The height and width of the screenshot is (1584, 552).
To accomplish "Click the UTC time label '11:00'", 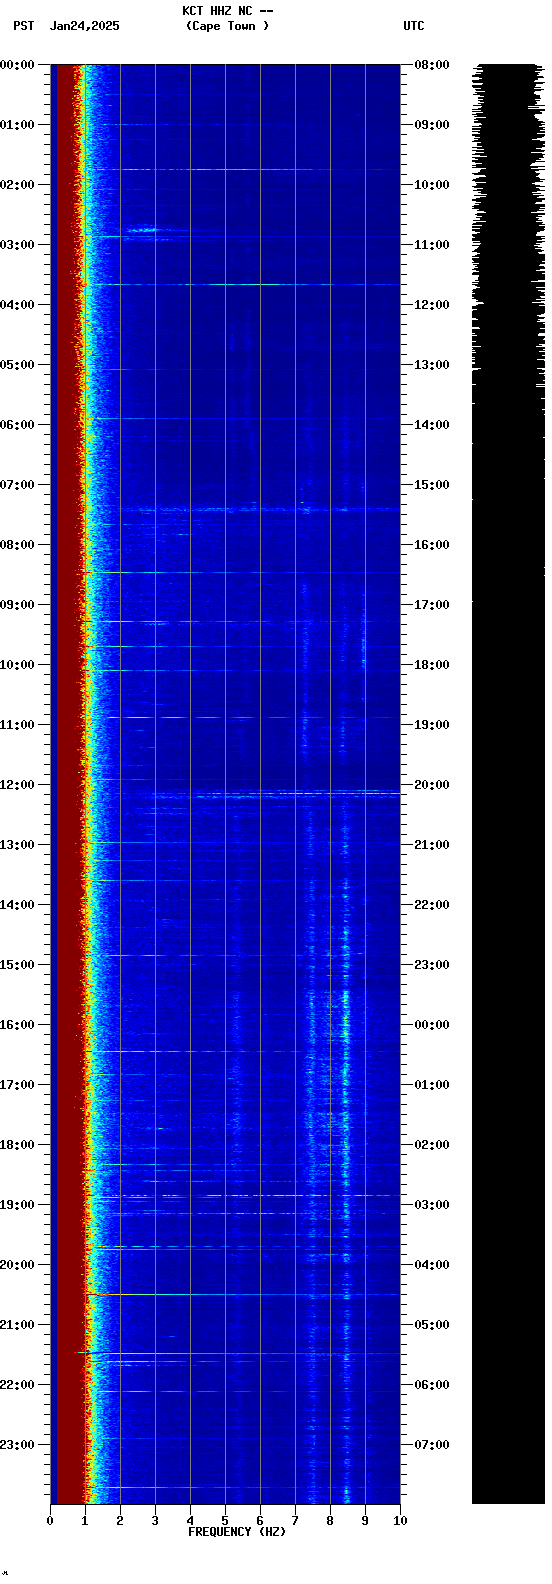I will click(432, 245).
